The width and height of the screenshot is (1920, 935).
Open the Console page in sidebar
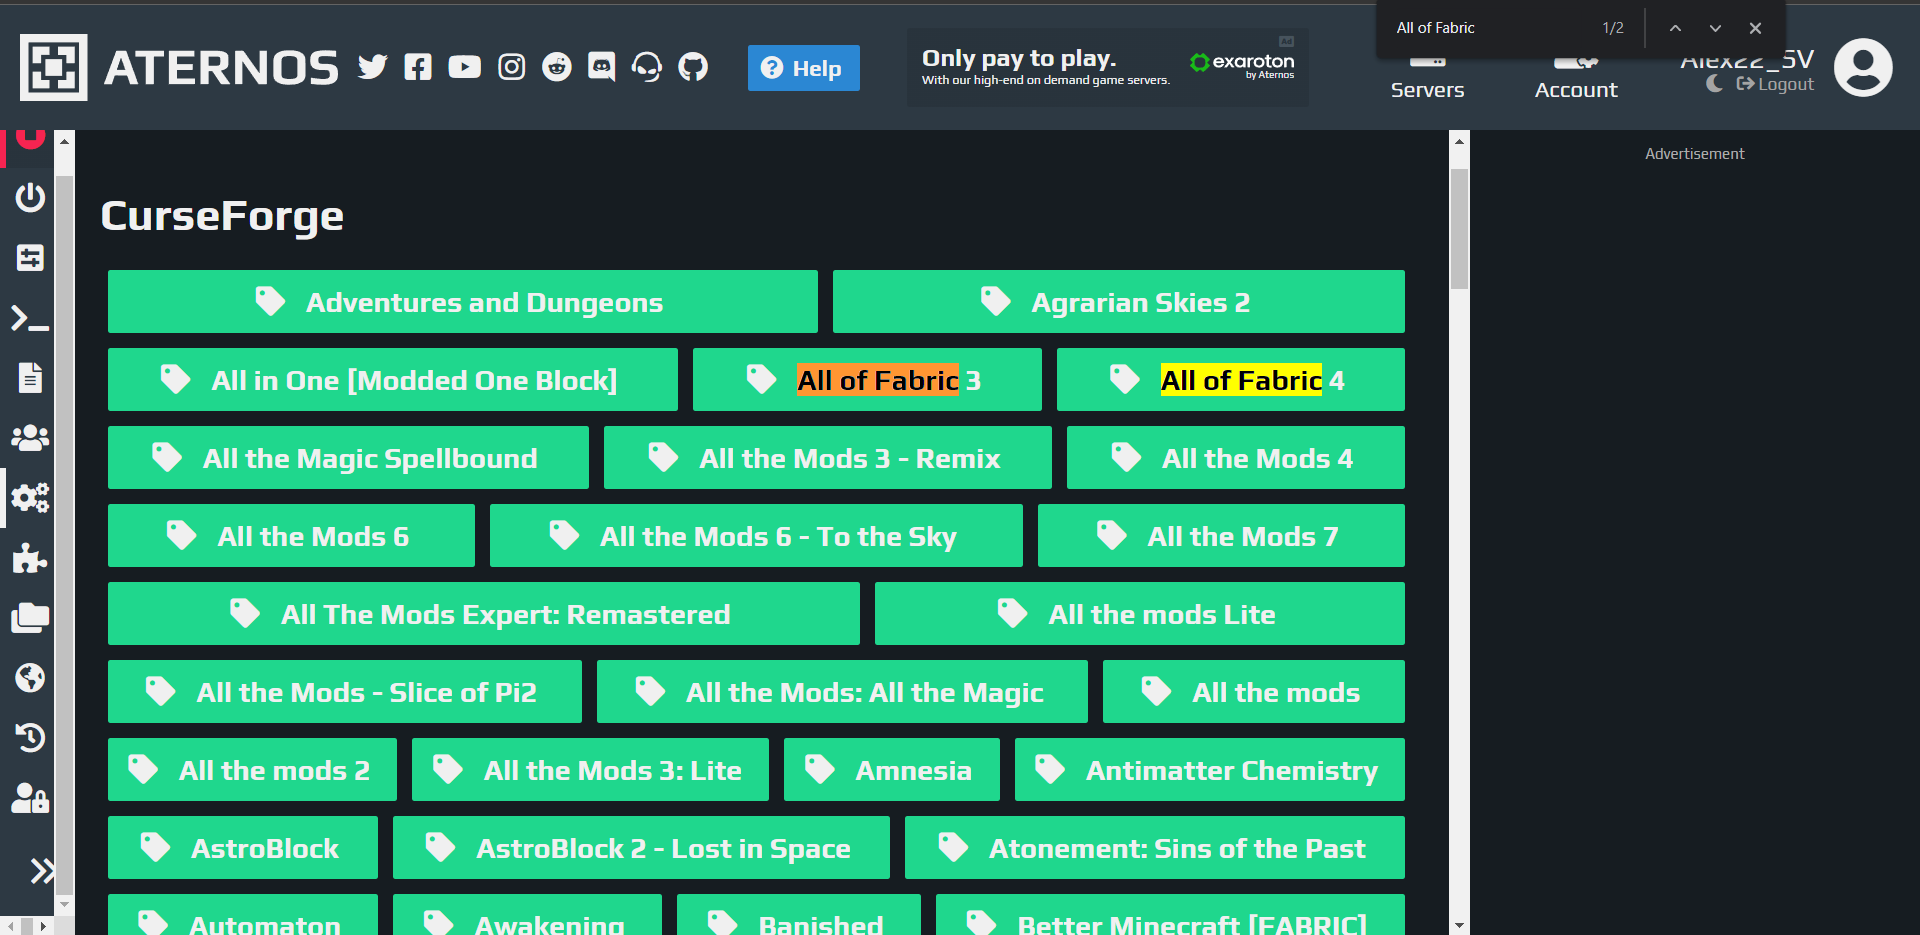tap(30, 318)
